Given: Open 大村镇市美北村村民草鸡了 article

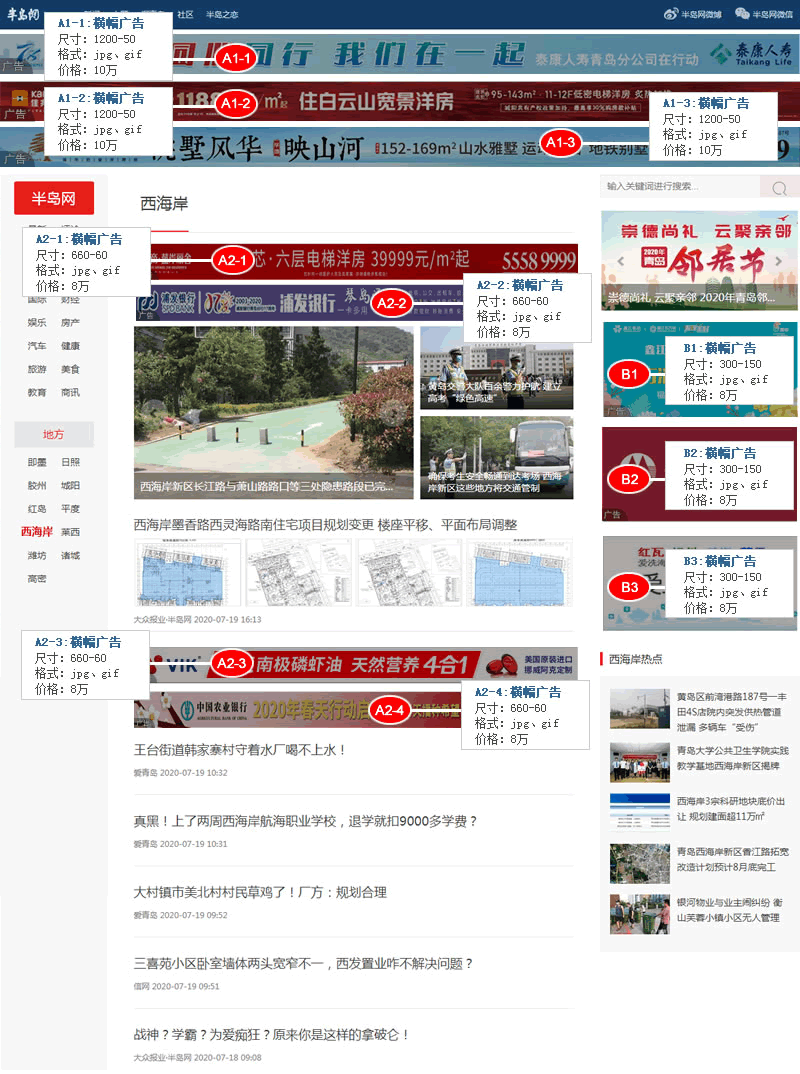Looking at the screenshot, I should click(x=260, y=893).
